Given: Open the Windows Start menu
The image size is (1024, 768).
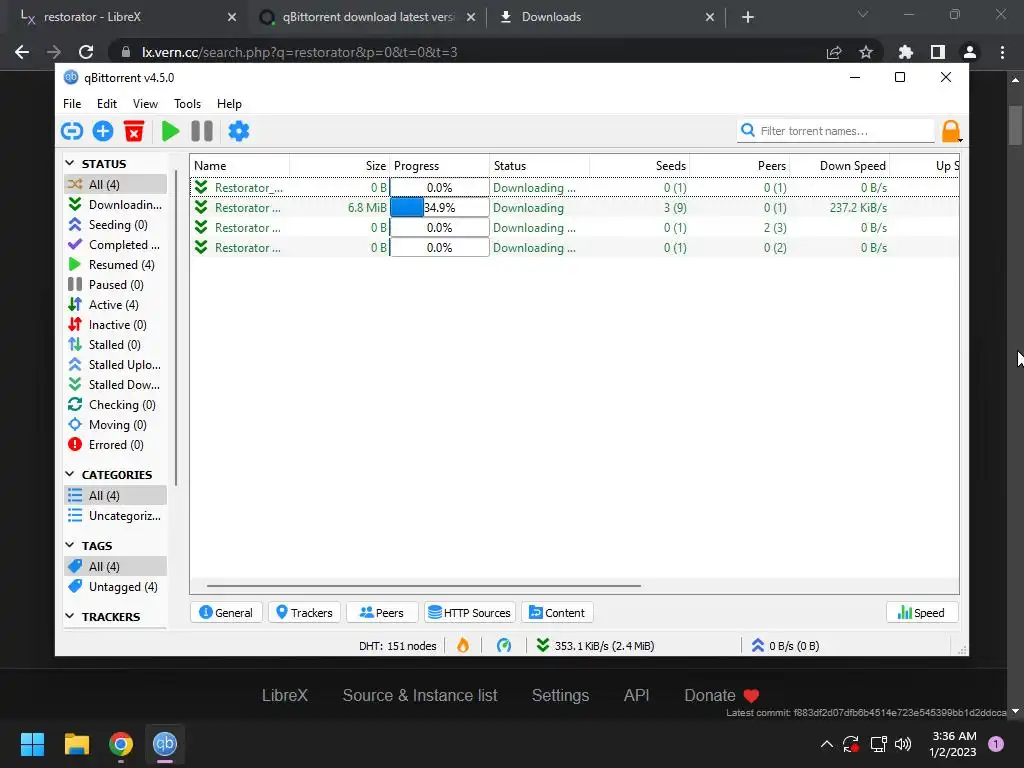Looking at the screenshot, I should click(x=32, y=744).
